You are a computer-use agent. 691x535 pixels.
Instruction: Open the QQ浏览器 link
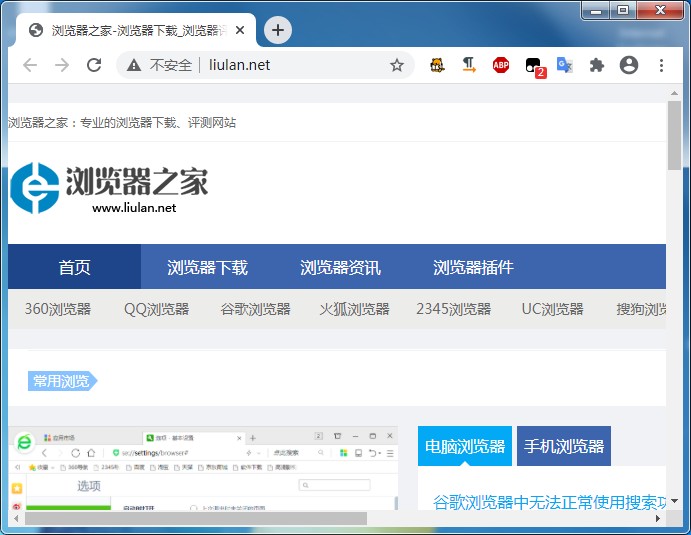(156, 309)
